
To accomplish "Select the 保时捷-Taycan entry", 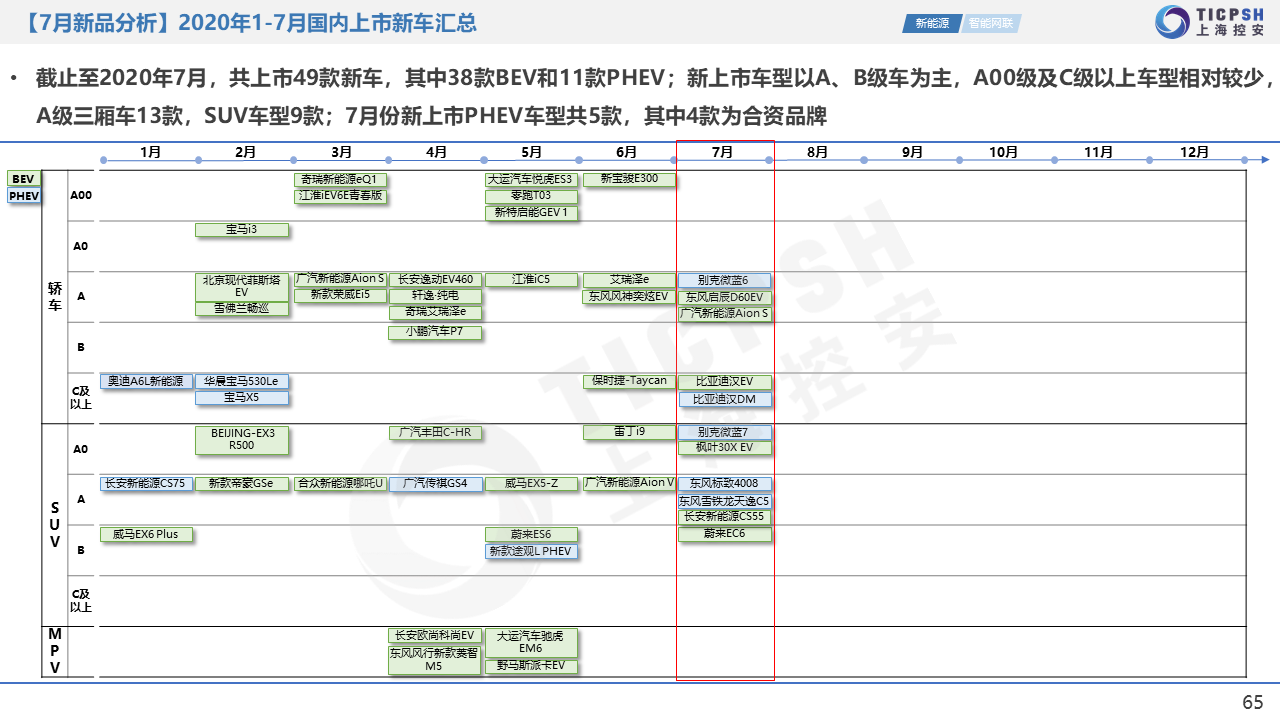I will (629, 382).
